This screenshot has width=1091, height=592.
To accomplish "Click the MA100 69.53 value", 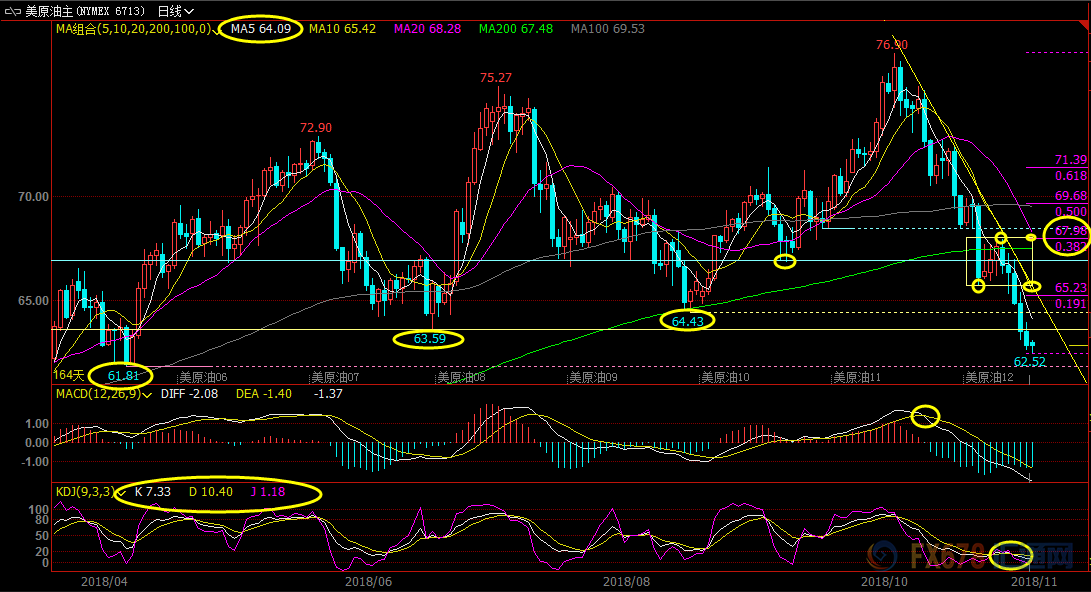I will coord(607,29).
